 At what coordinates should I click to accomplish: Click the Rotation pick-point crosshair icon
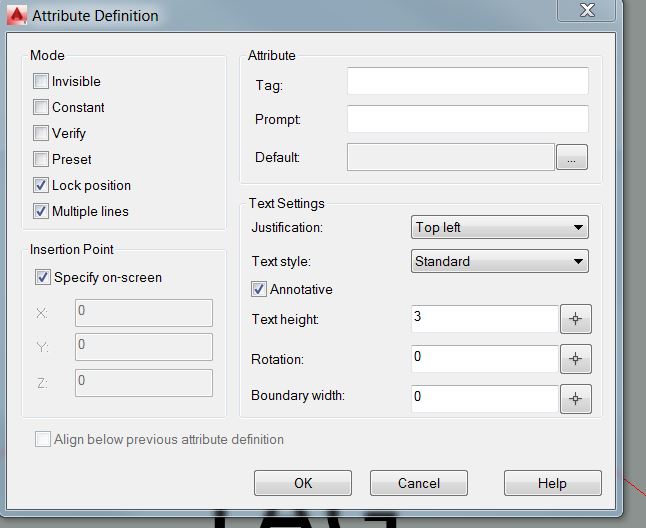coord(576,359)
